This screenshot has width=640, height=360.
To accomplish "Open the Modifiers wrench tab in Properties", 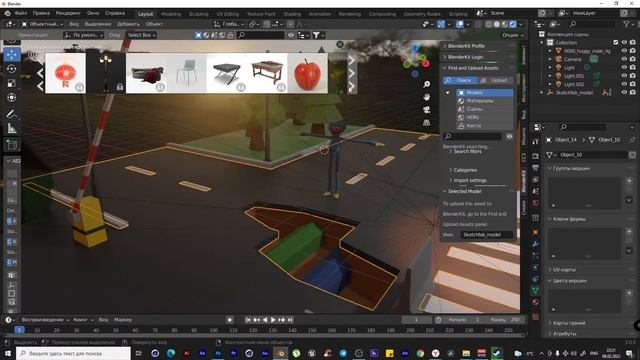I will pos(536,244).
